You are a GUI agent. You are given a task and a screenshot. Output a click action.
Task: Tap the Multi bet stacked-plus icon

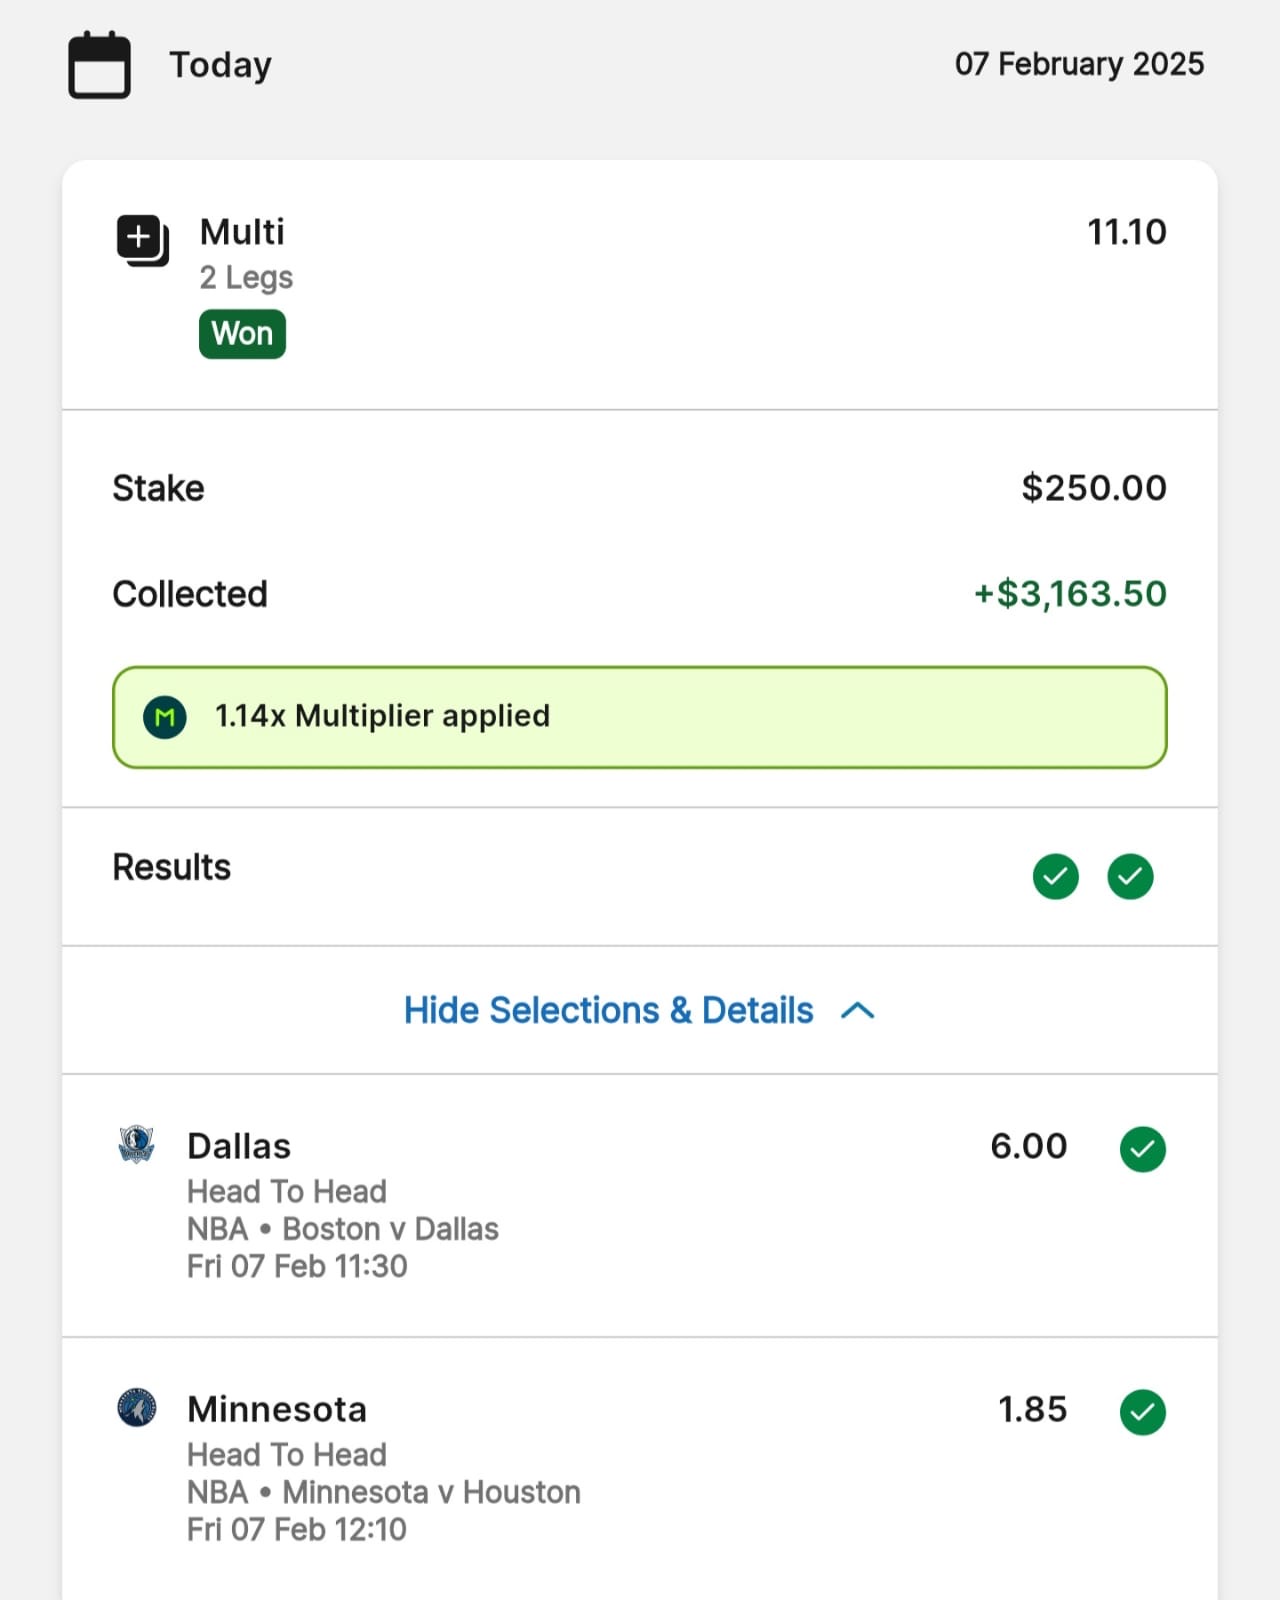coord(143,241)
